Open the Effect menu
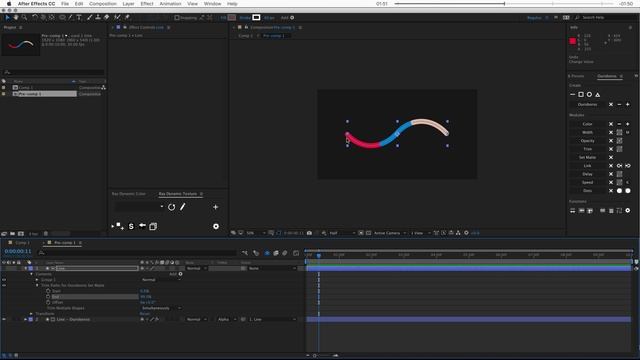The width and height of the screenshot is (640, 360). 147,4
